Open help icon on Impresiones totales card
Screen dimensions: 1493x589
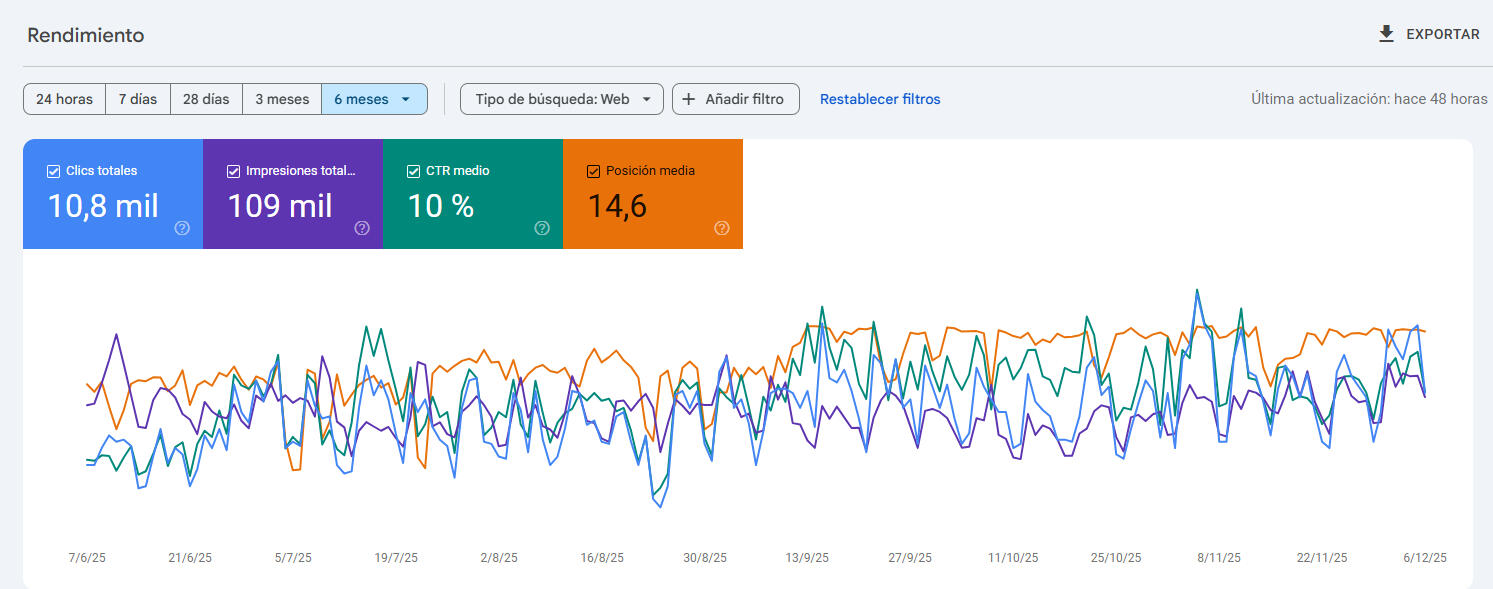click(362, 228)
